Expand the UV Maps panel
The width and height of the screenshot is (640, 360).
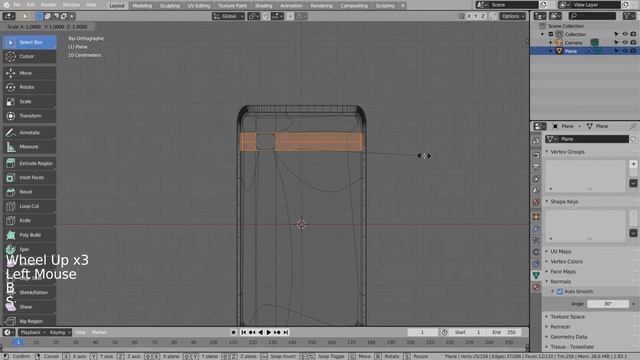point(561,251)
